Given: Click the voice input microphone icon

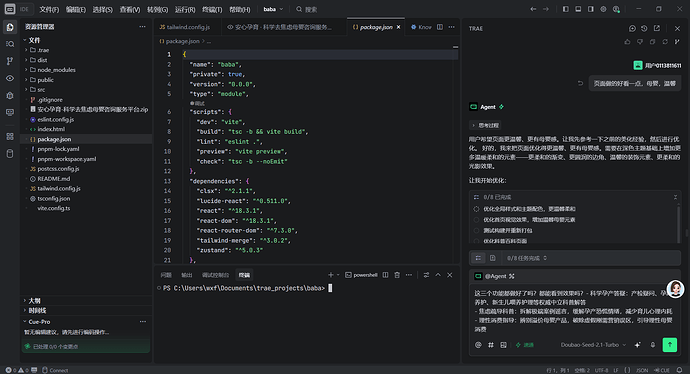Looking at the screenshot, I should pyautogui.click(x=653, y=345).
